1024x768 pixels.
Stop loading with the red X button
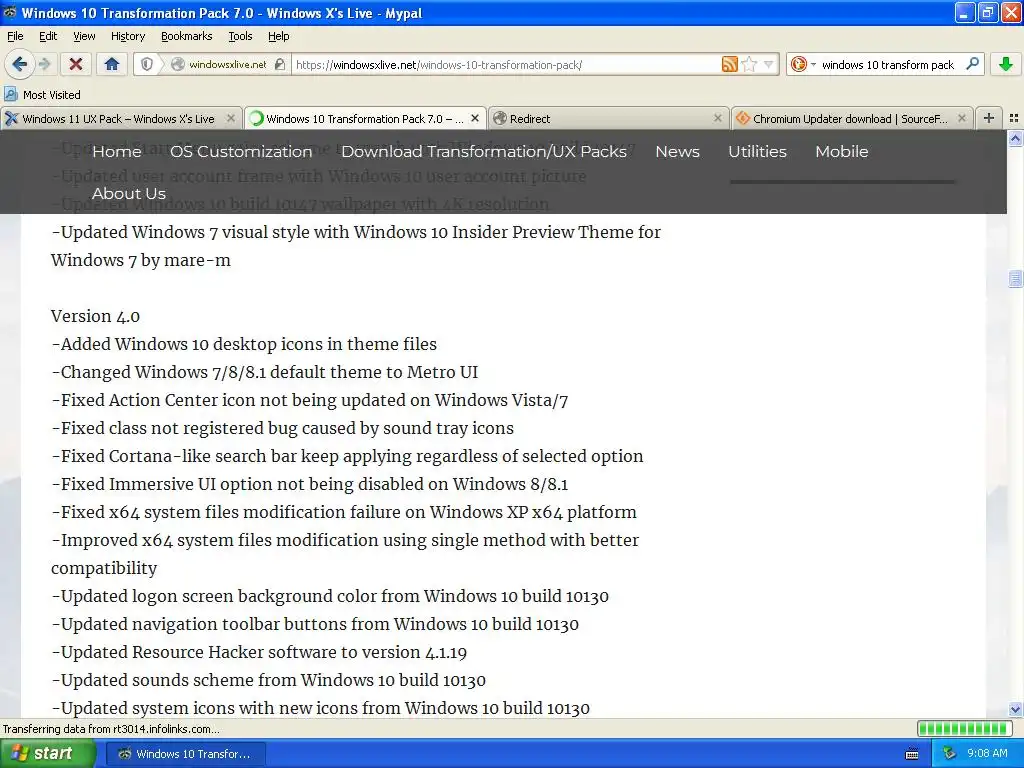[76, 64]
